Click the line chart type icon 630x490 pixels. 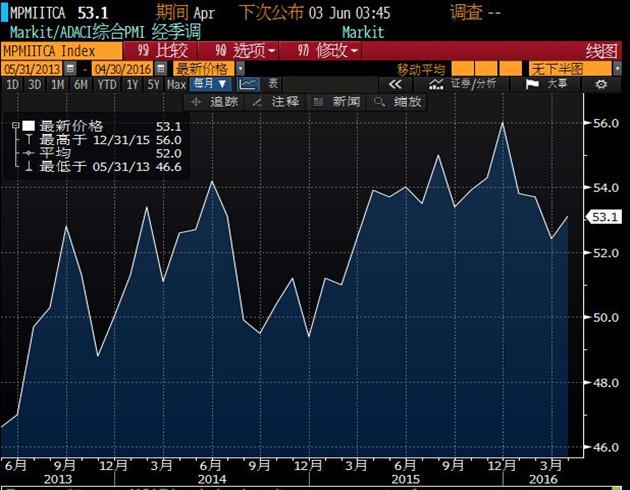click(248, 85)
